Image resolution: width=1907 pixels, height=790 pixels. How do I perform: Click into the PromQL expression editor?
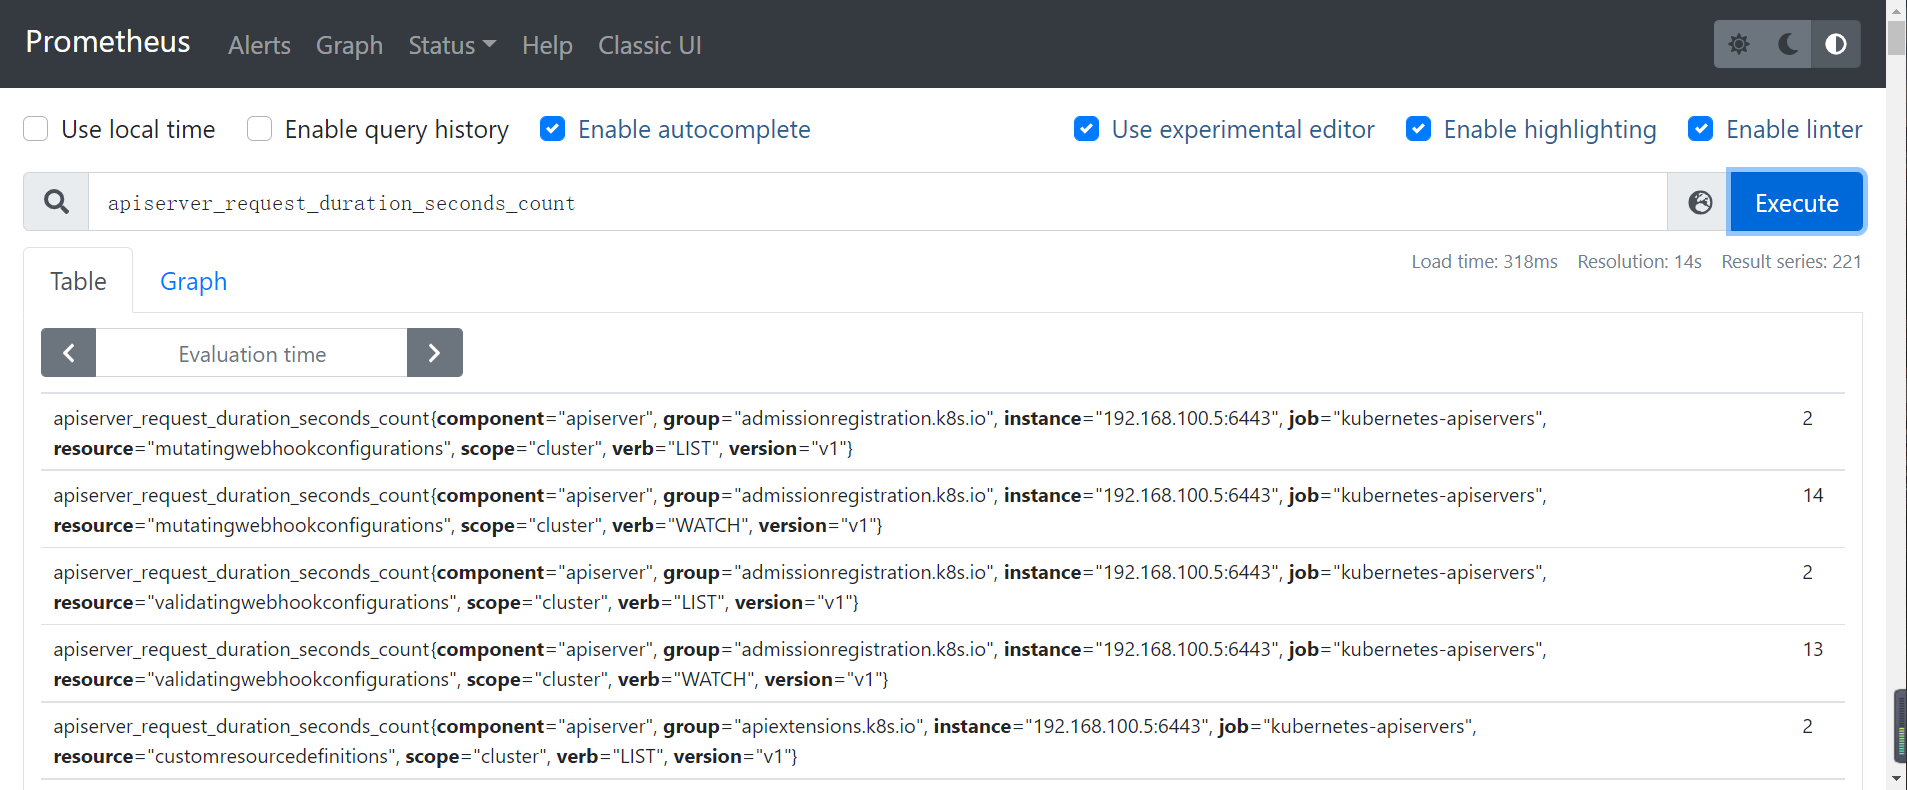point(870,203)
